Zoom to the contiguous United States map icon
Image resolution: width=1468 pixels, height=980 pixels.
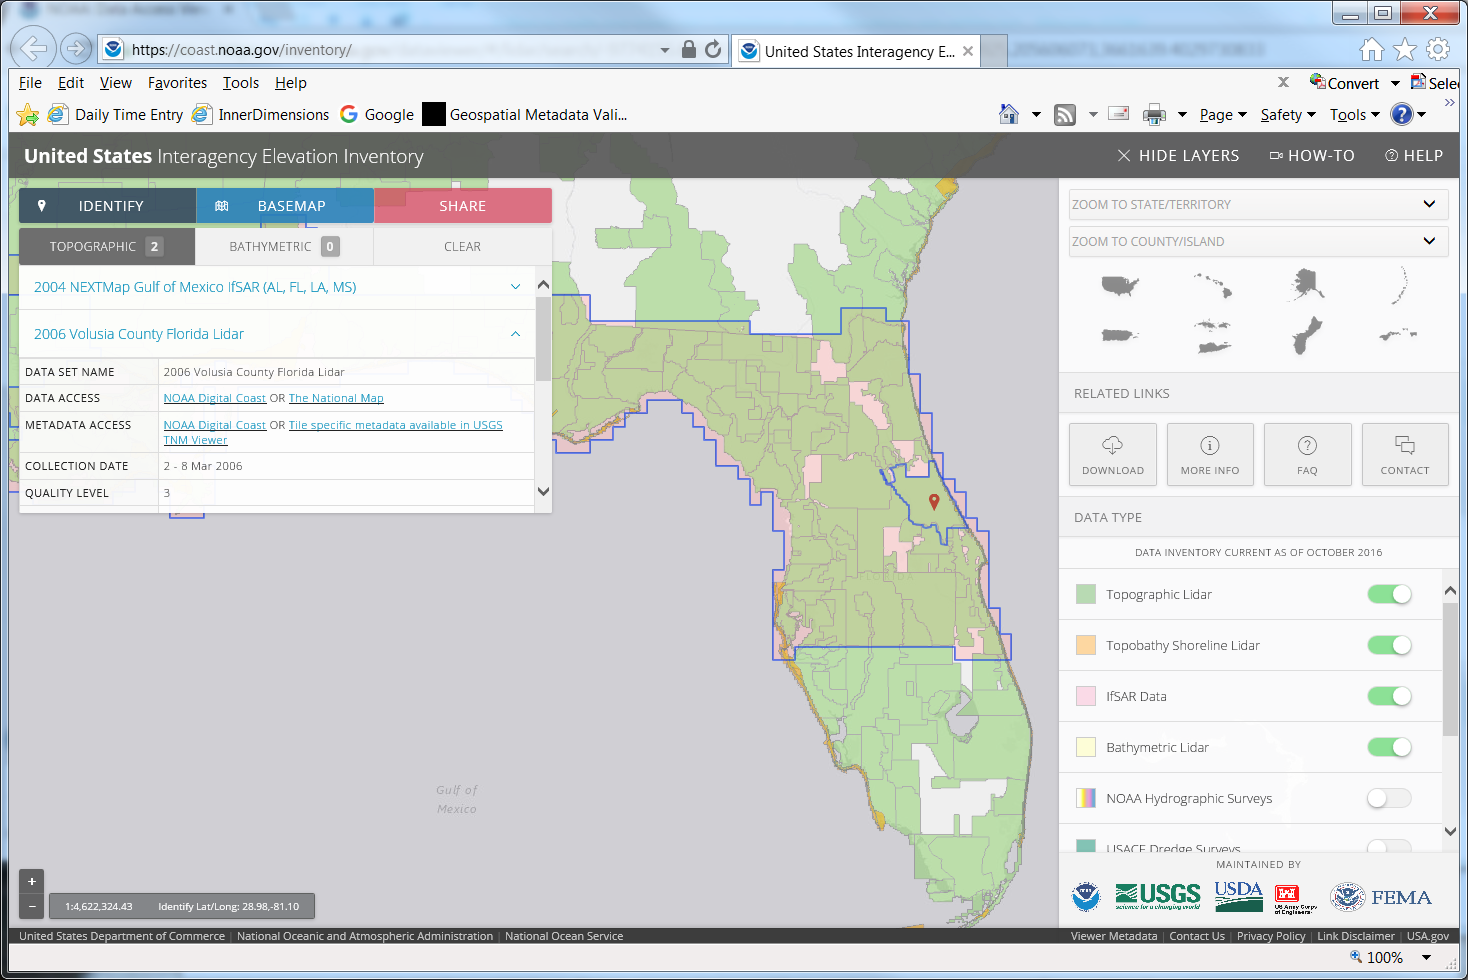[x=1120, y=286]
